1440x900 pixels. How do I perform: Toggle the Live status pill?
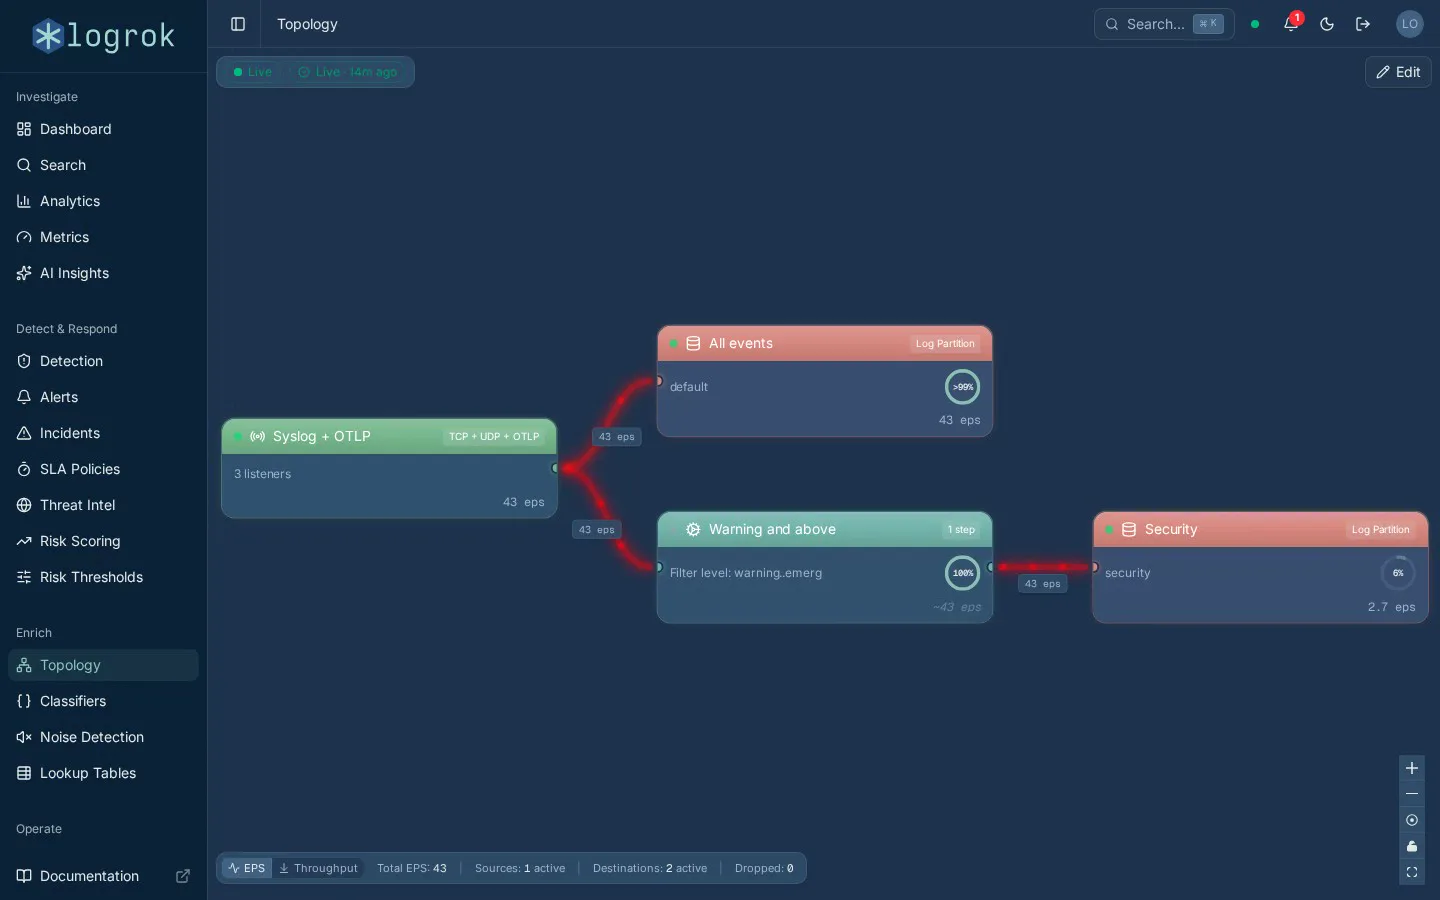tap(253, 72)
